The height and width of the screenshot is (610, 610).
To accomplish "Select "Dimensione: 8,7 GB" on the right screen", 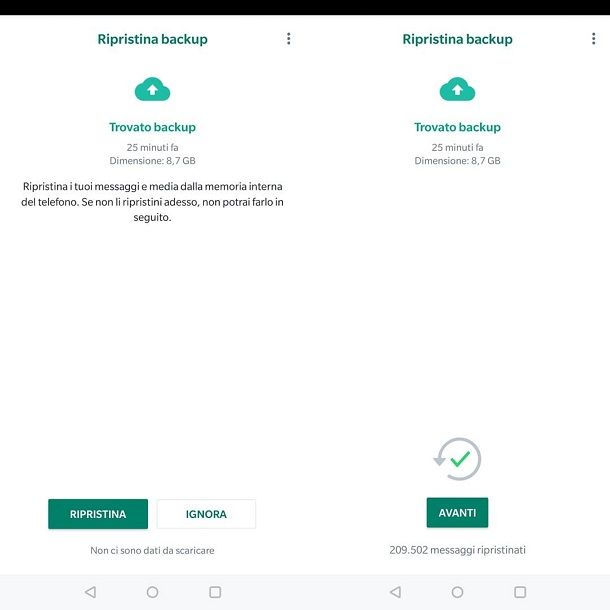I will [458, 161].
